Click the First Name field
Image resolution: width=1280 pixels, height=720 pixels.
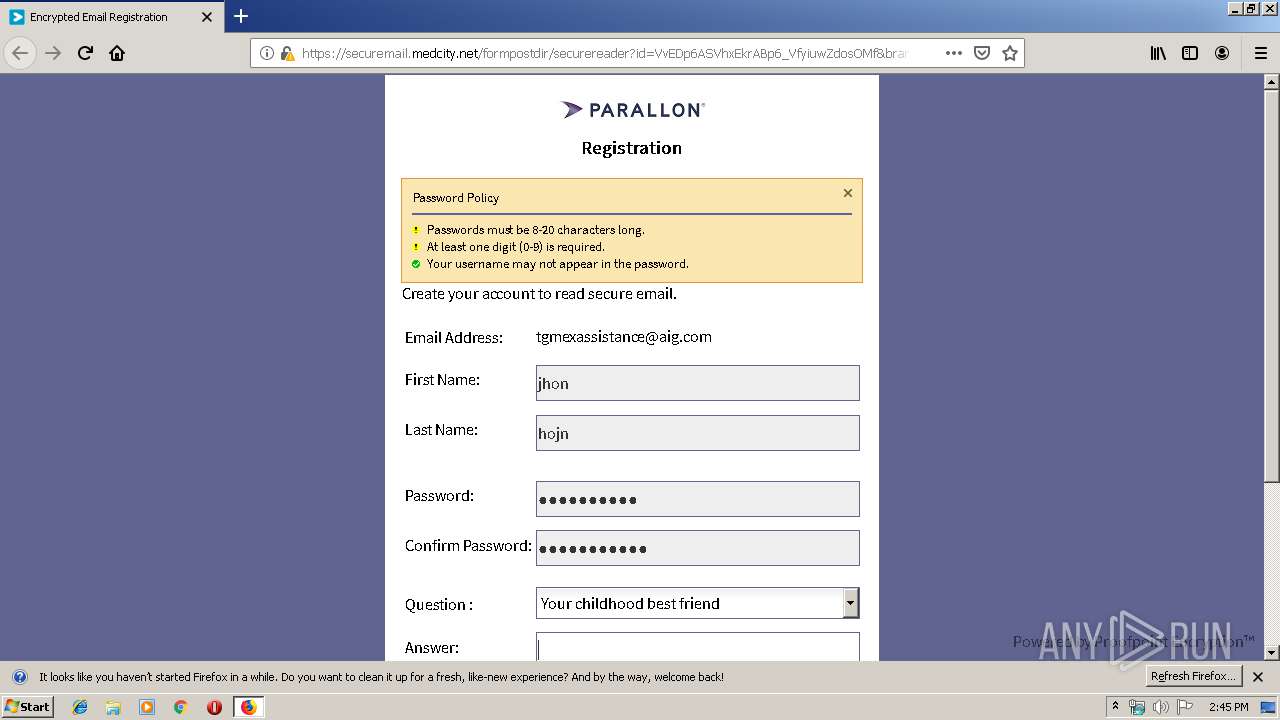(697, 383)
